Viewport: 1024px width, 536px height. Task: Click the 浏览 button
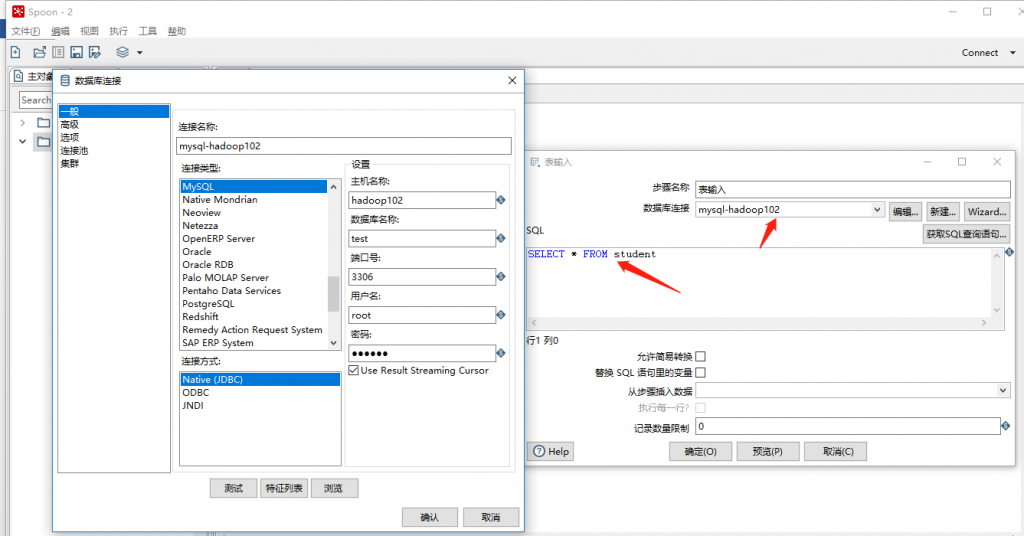[x=334, y=488]
